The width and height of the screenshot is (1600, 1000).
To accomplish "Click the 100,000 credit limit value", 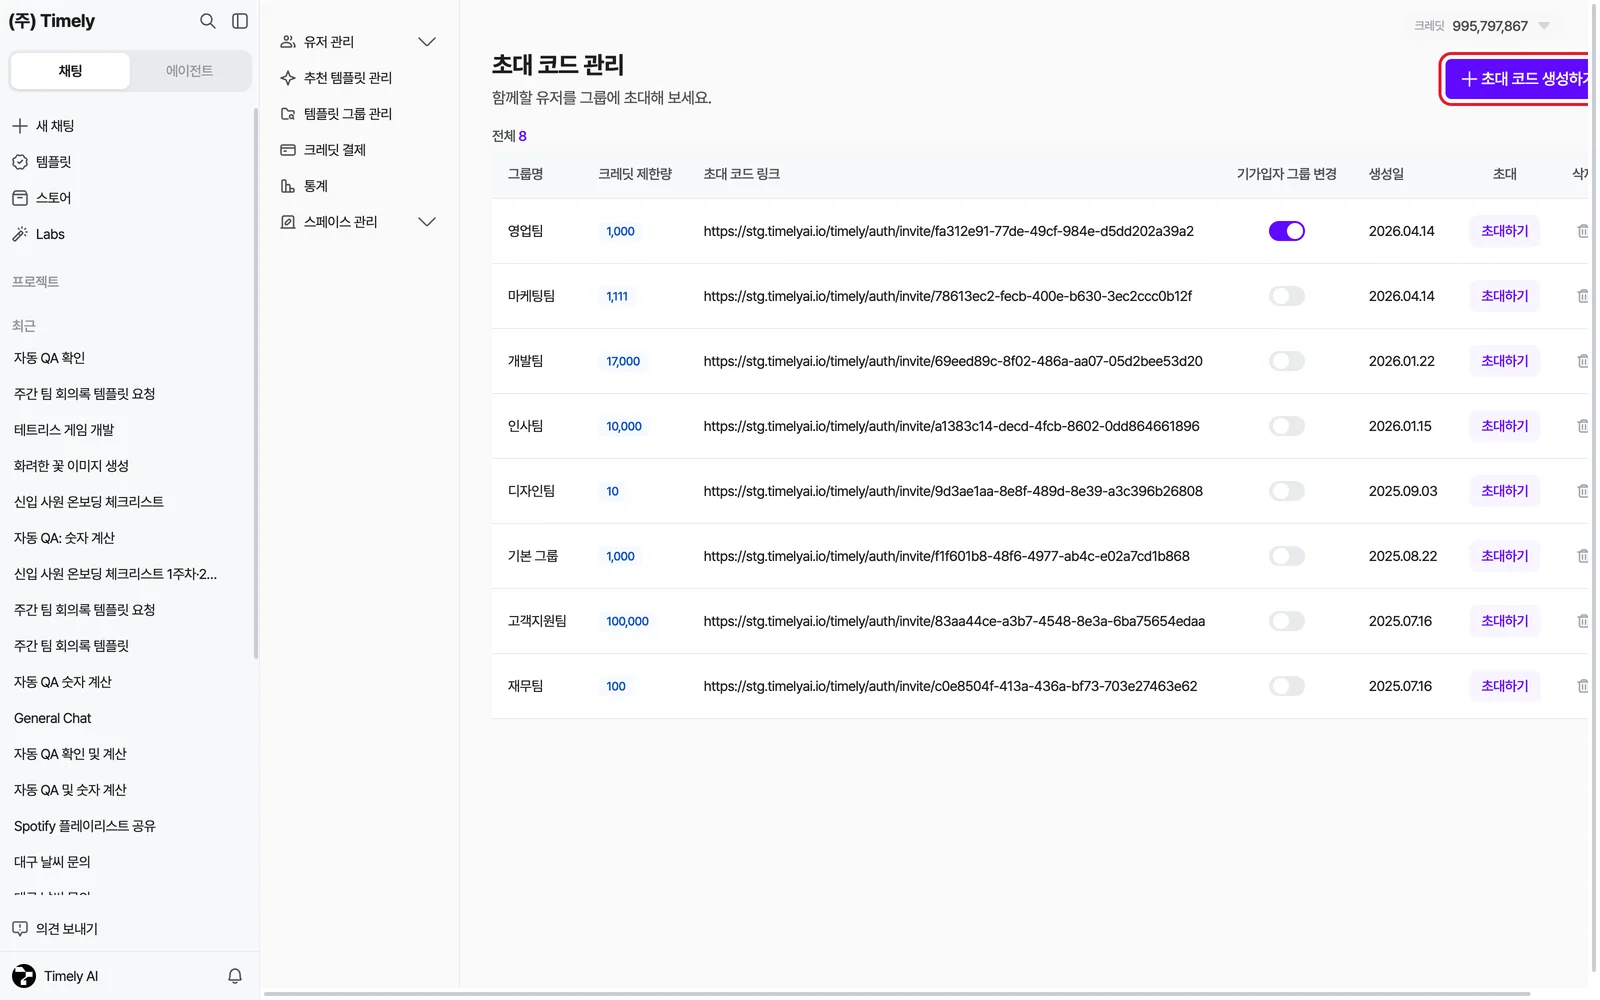I will (x=627, y=621).
